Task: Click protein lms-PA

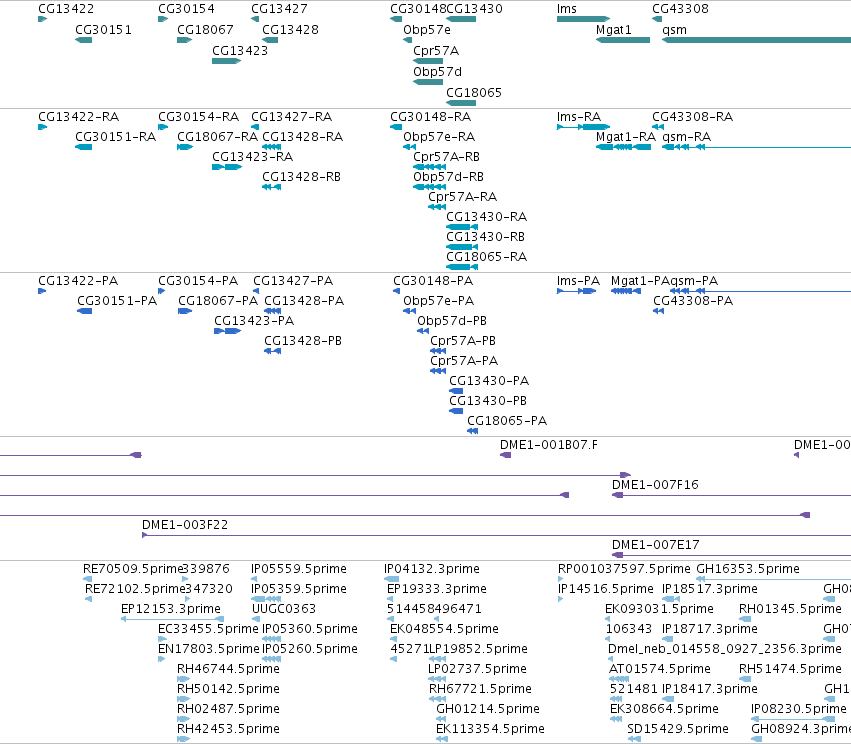Action: pyautogui.click(x=576, y=291)
